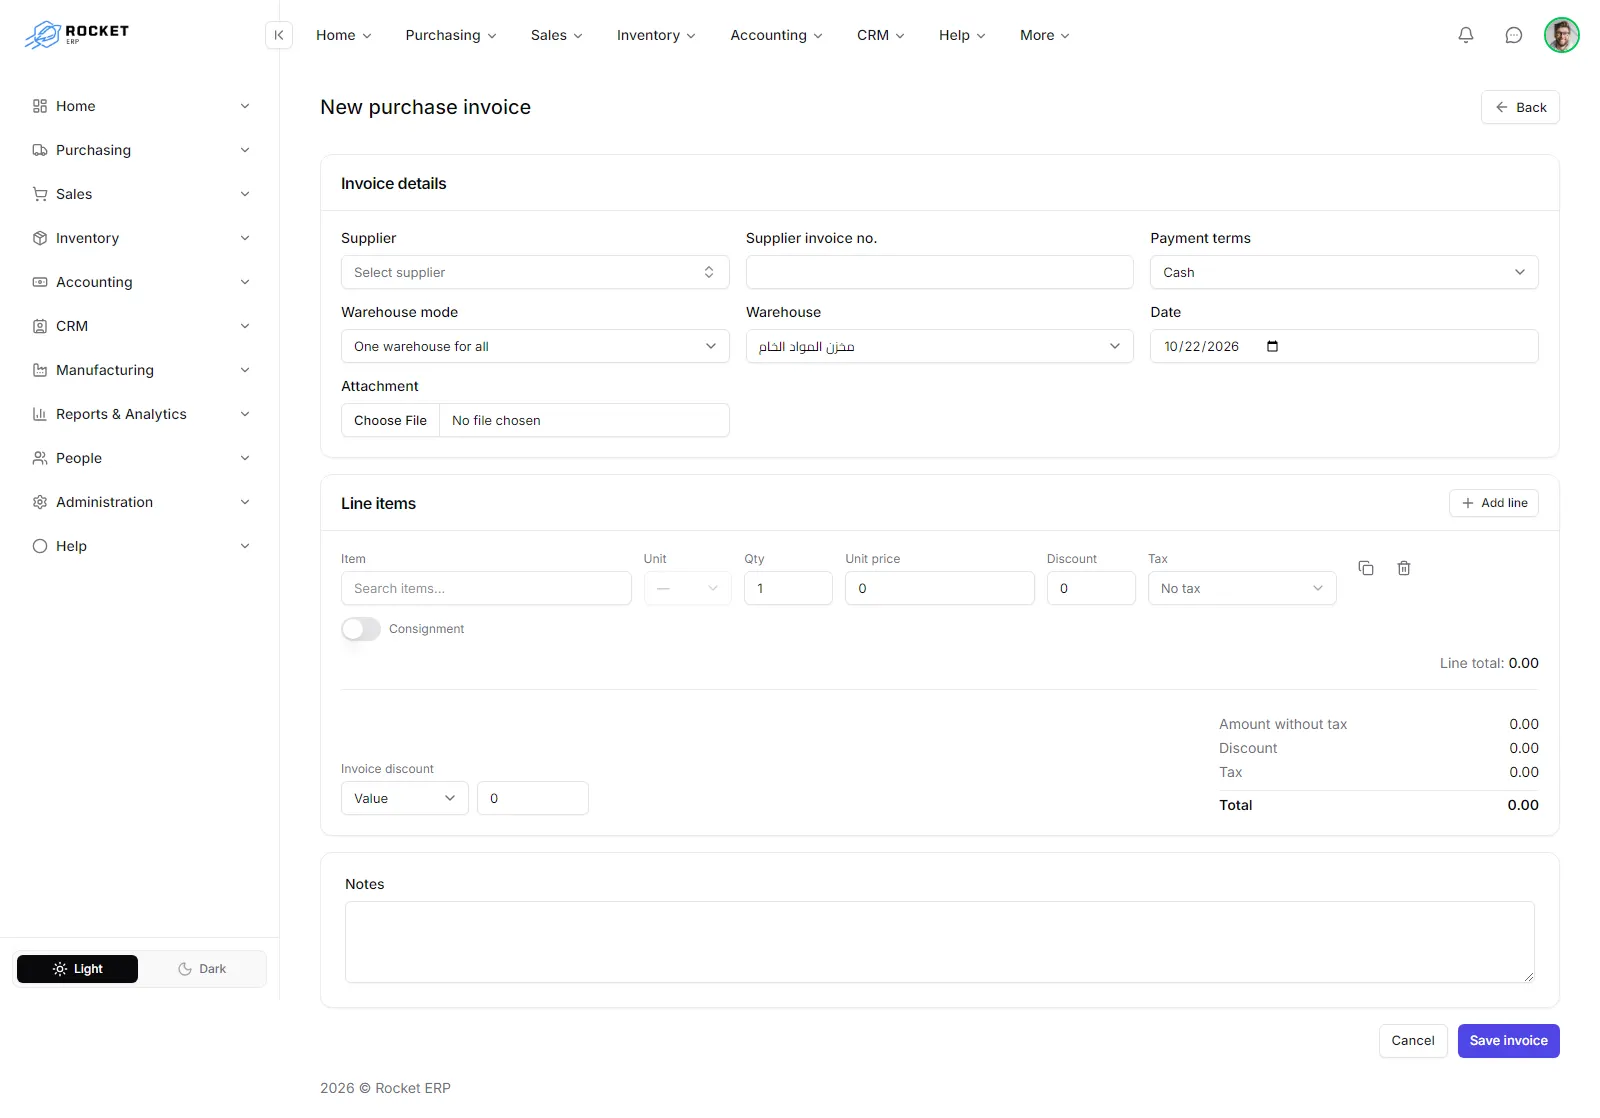Click the Back button
The height and width of the screenshot is (1118, 1600).
tap(1520, 107)
